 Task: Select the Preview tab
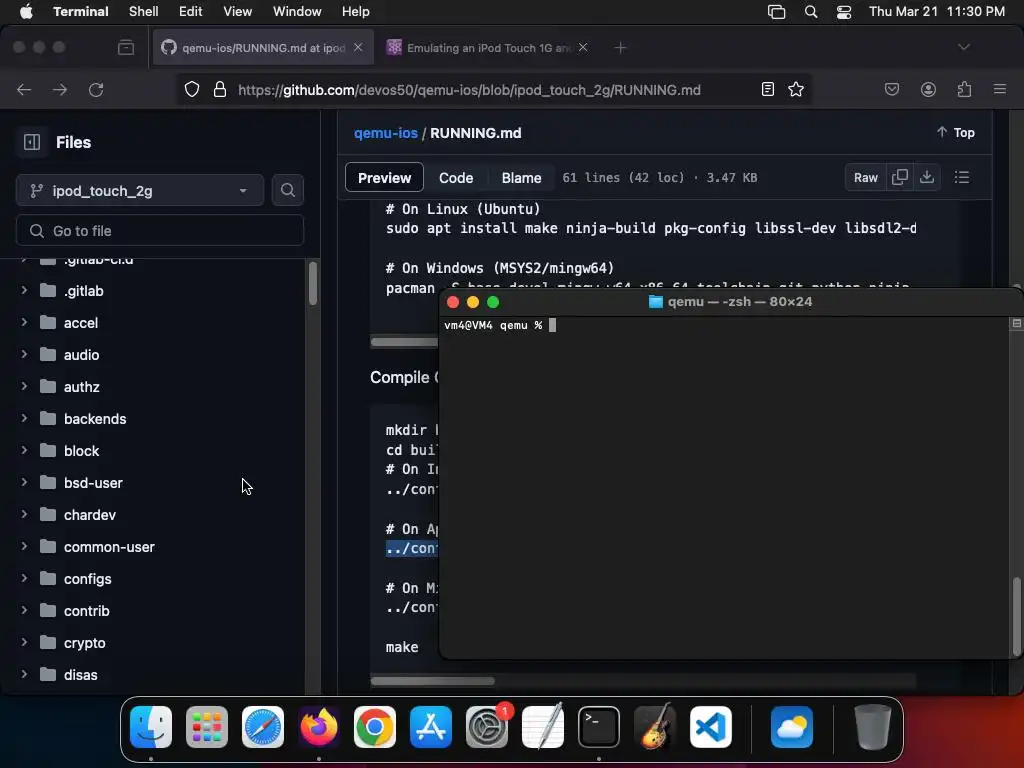click(384, 178)
